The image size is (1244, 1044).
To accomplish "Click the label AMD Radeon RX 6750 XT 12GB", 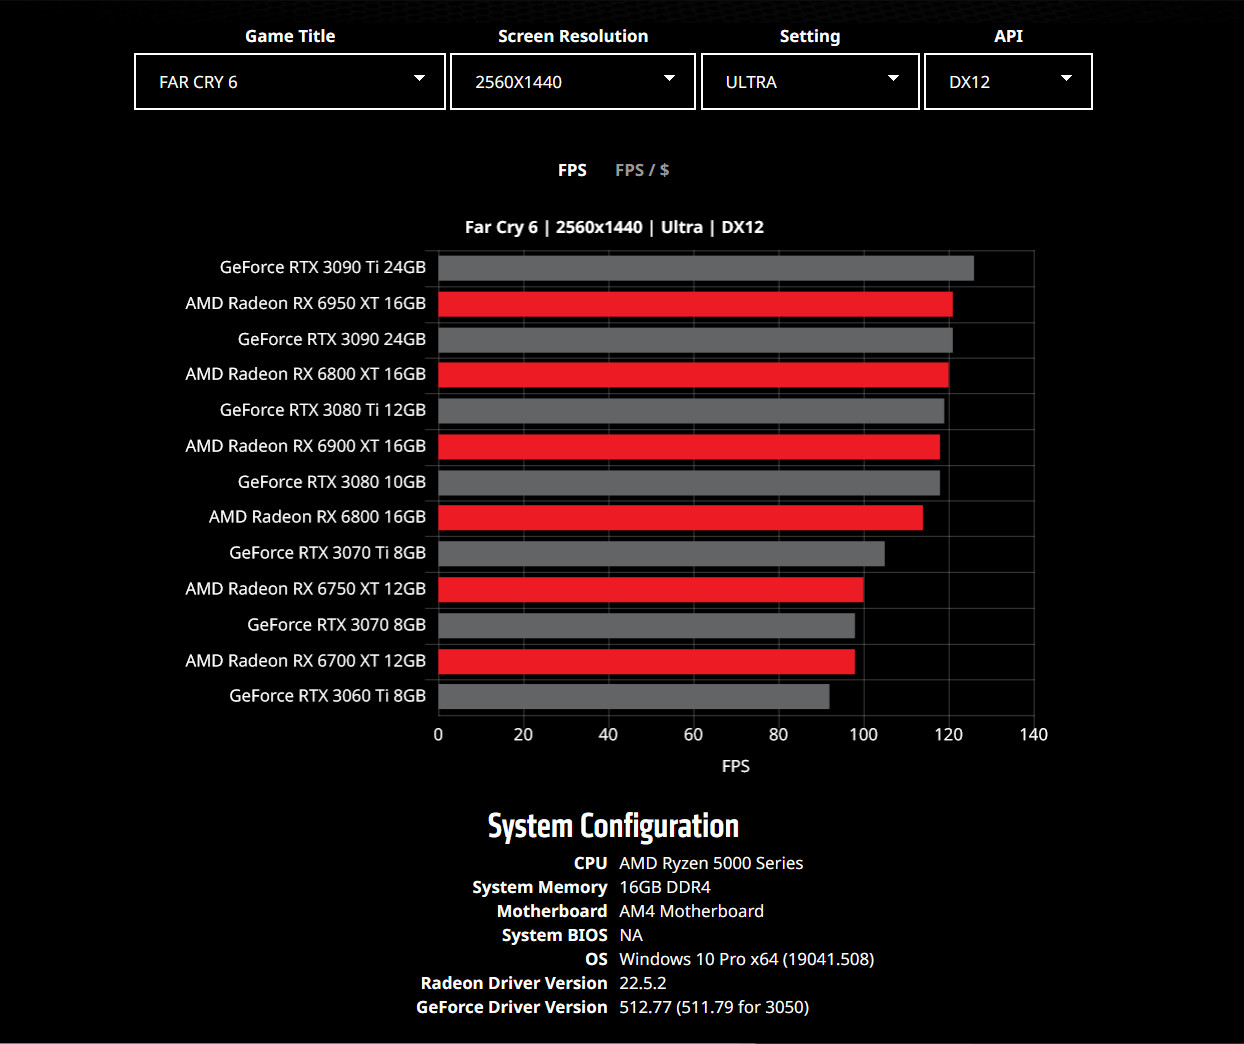I will [x=306, y=589].
